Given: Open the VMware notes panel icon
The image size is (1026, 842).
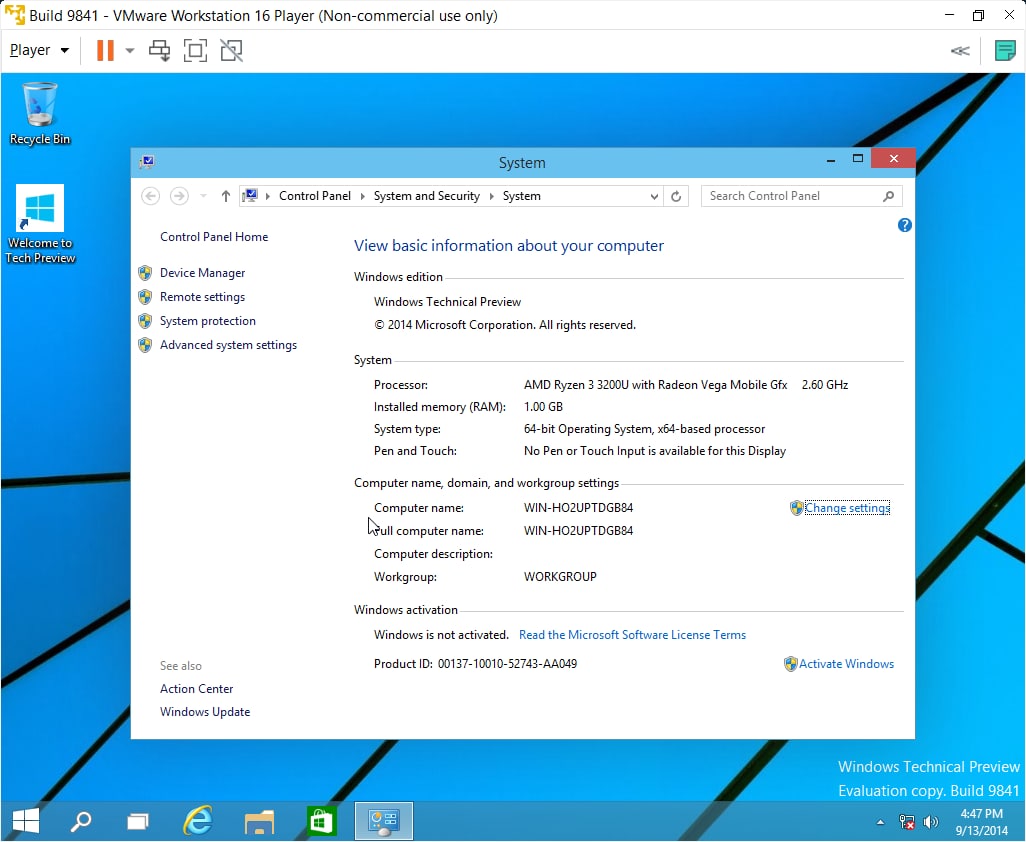Looking at the screenshot, I should coord(1004,50).
